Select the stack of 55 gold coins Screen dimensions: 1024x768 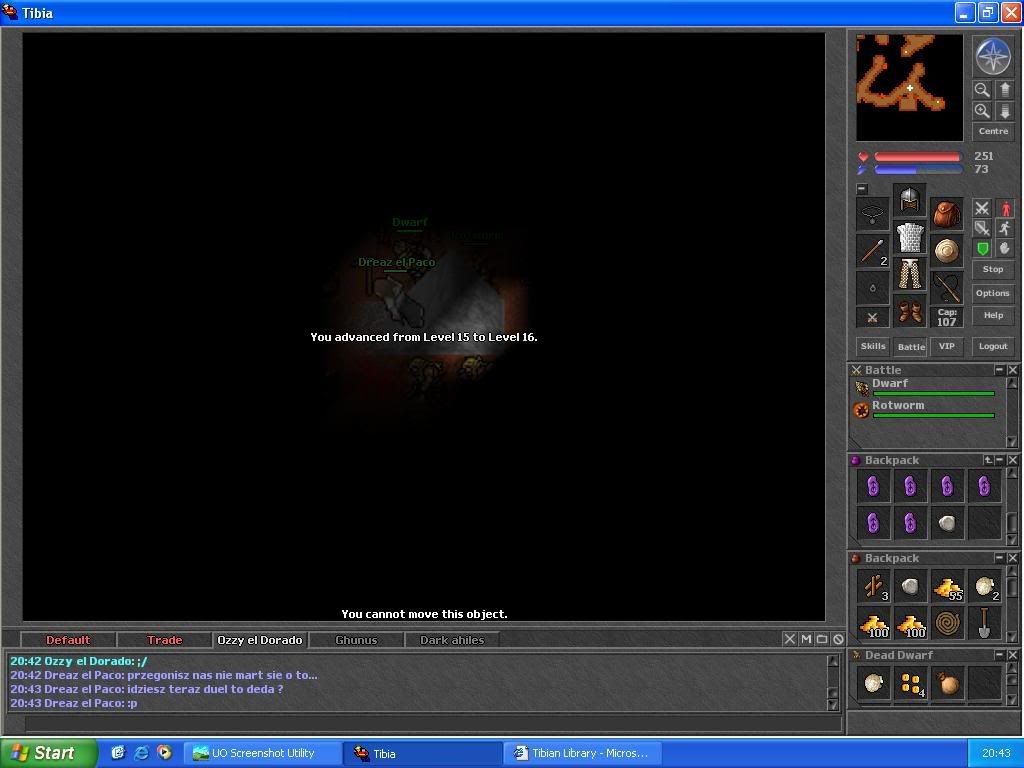[x=947, y=586]
